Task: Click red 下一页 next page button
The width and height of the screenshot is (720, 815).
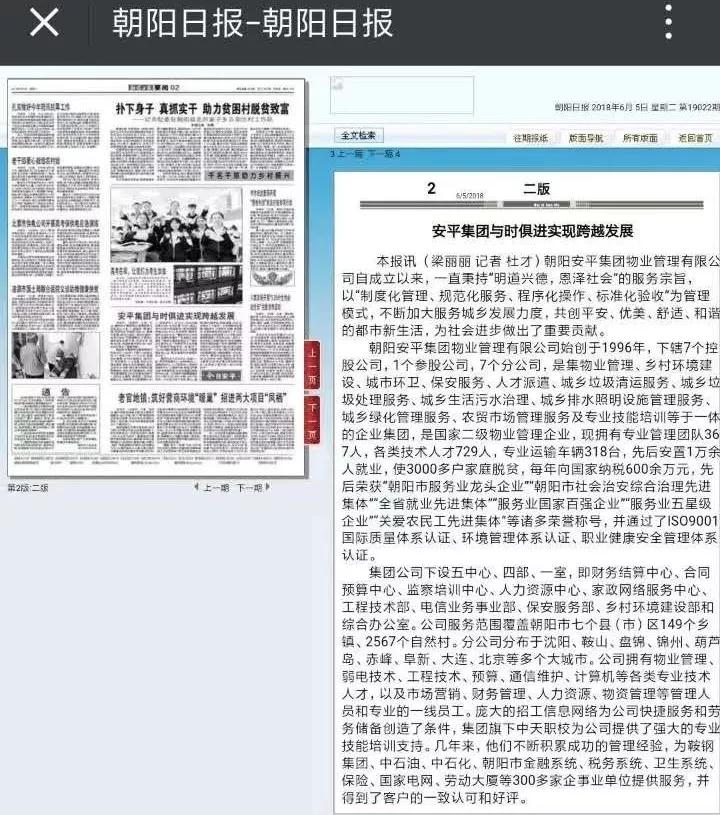Action: click(x=312, y=419)
